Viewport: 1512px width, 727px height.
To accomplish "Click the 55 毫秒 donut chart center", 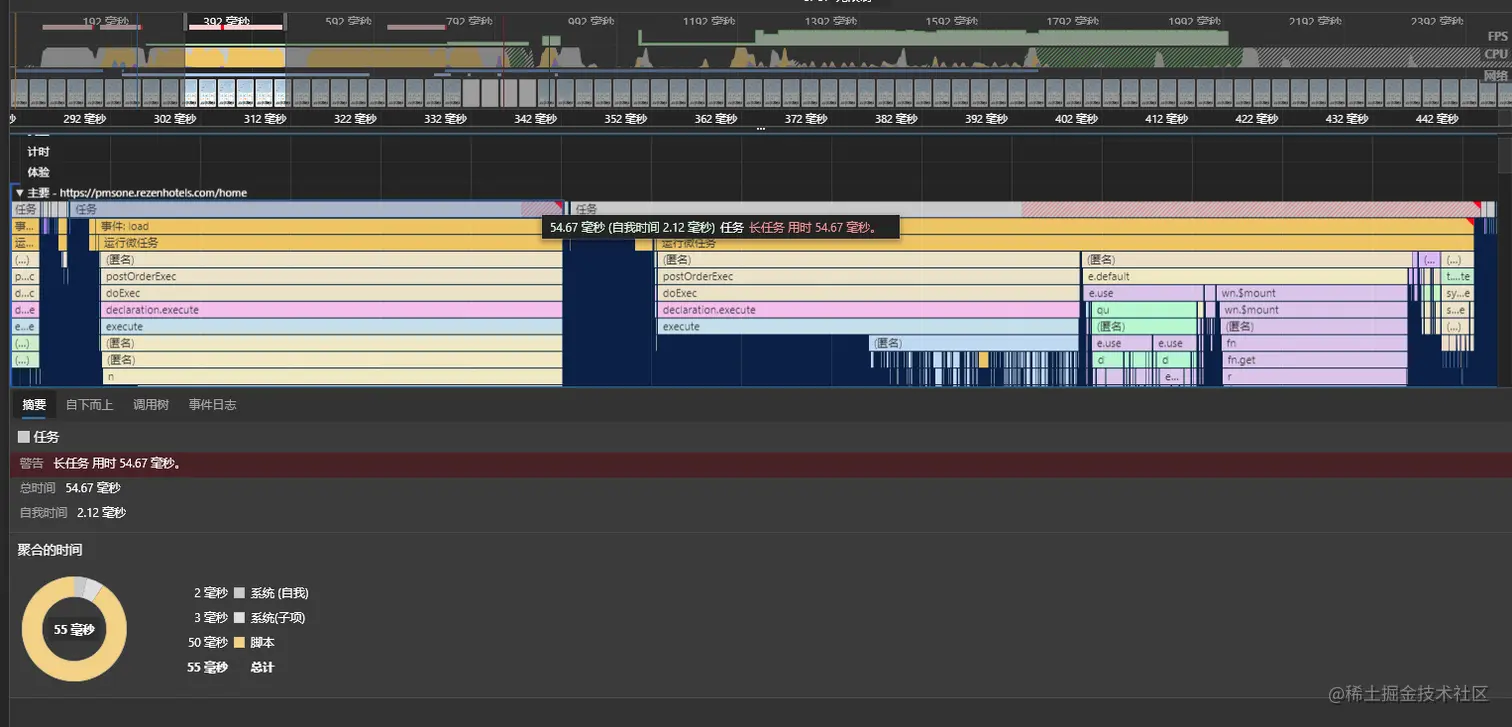I will pyautogui.click(x=74, y=630).
